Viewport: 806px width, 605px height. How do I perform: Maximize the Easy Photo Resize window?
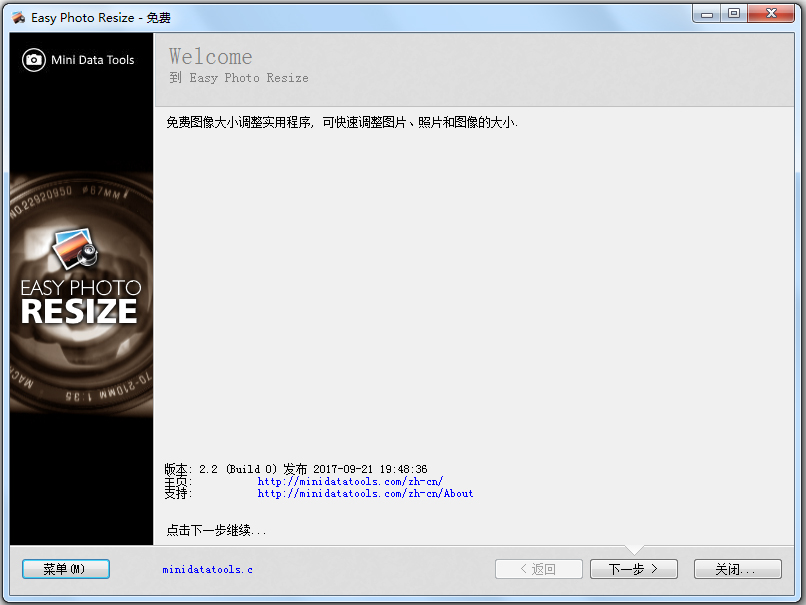pyautogui.click(x=734, y=14)
